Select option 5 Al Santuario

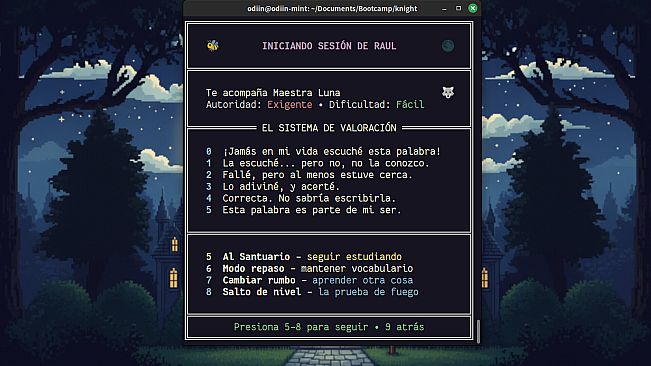[x=303, y=256]
